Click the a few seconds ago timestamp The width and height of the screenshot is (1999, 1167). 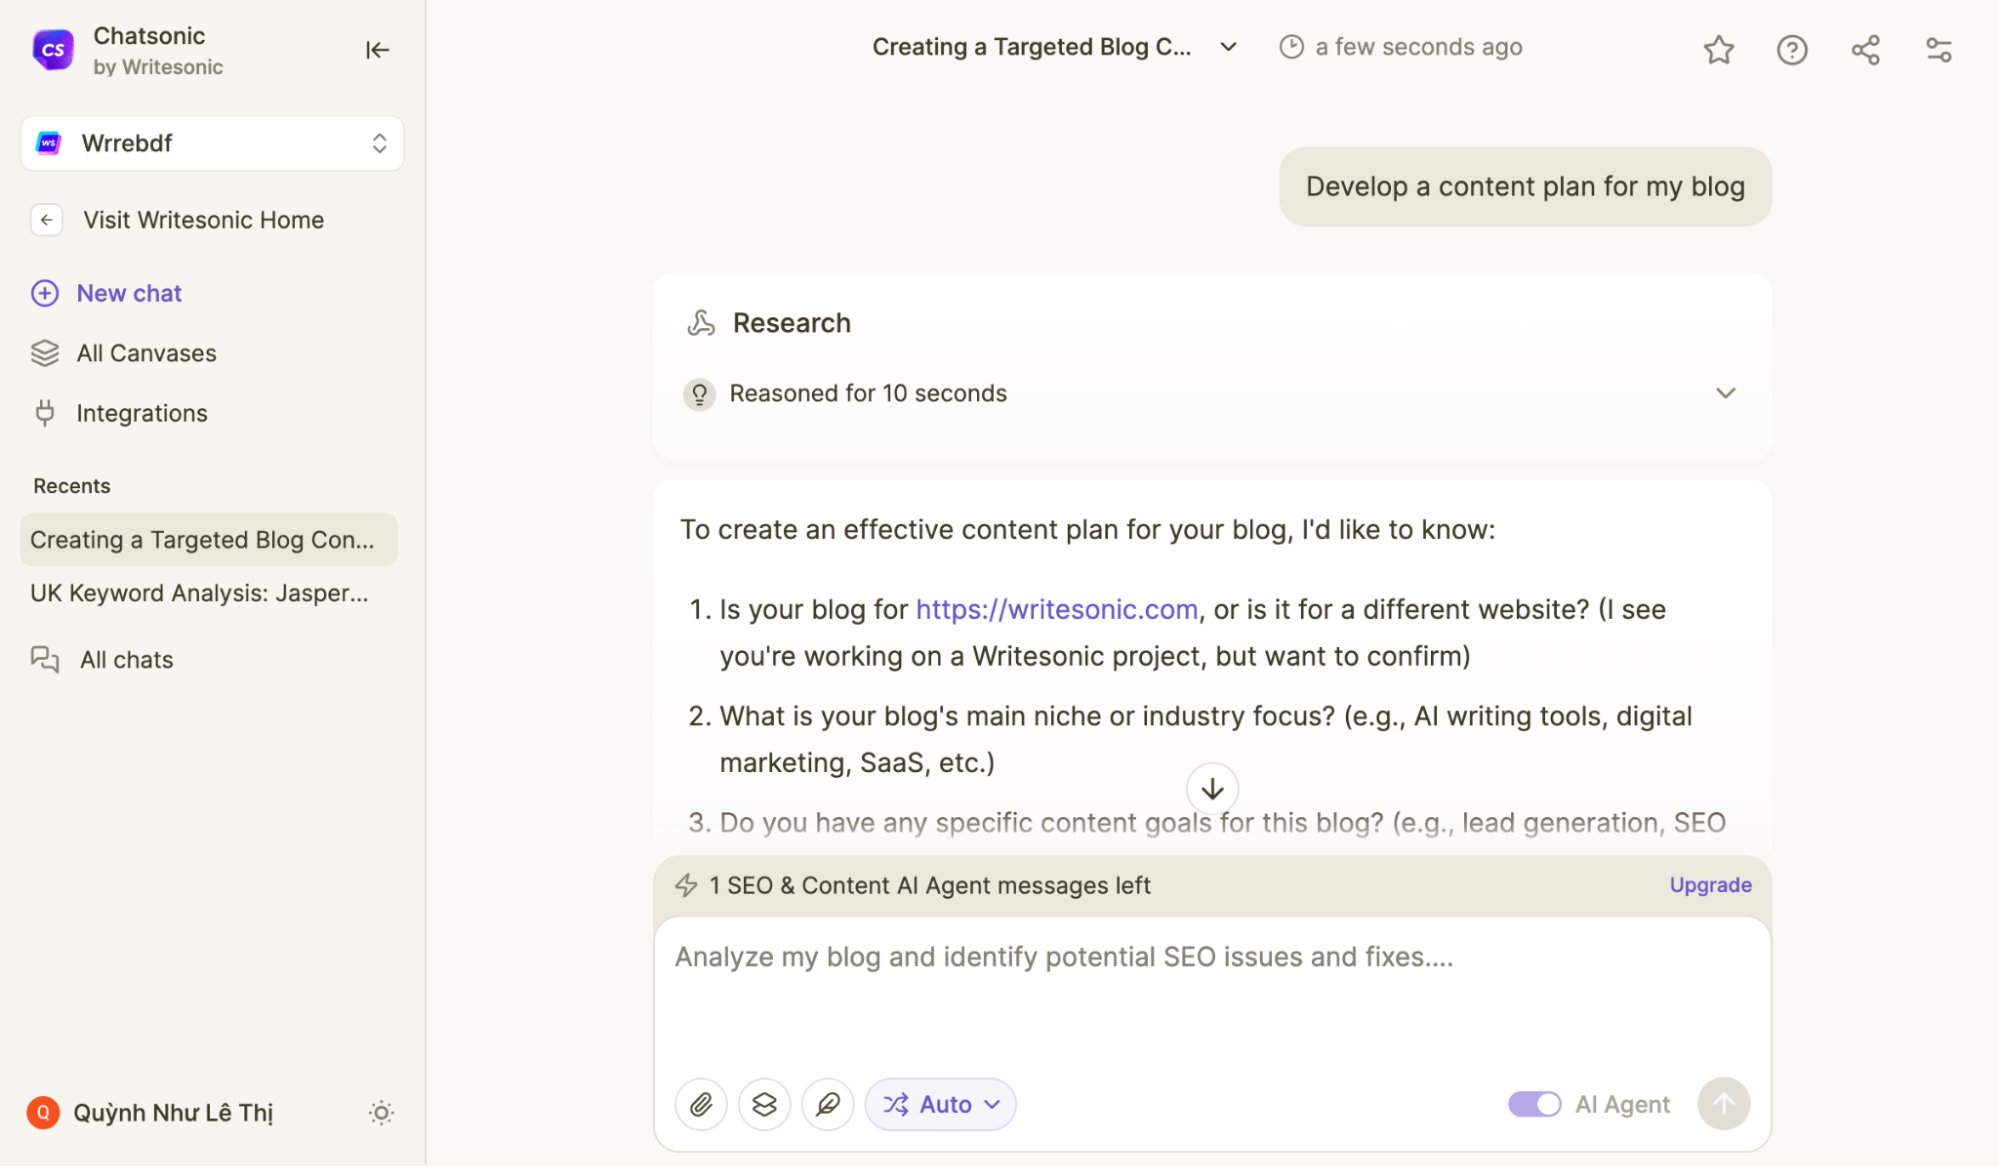click(x=1418, y=47)
